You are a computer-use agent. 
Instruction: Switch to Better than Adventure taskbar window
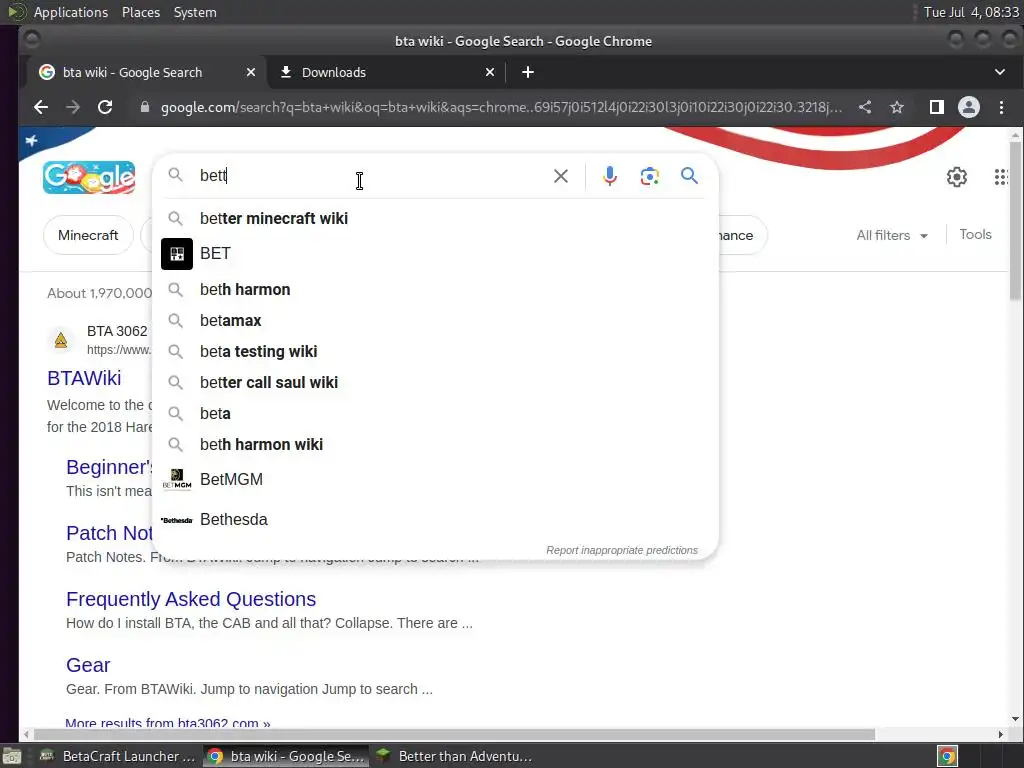[455, 756]
